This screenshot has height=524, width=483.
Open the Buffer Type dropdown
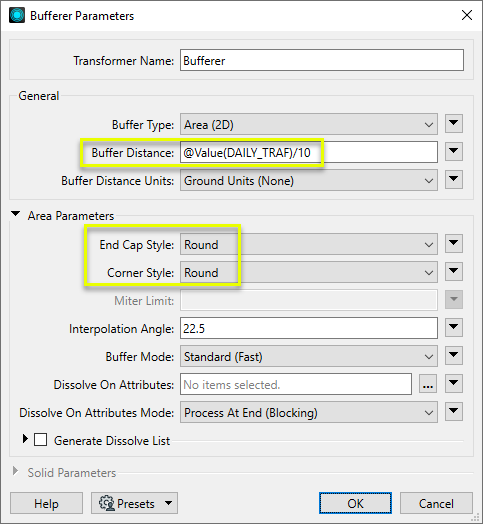309,124
